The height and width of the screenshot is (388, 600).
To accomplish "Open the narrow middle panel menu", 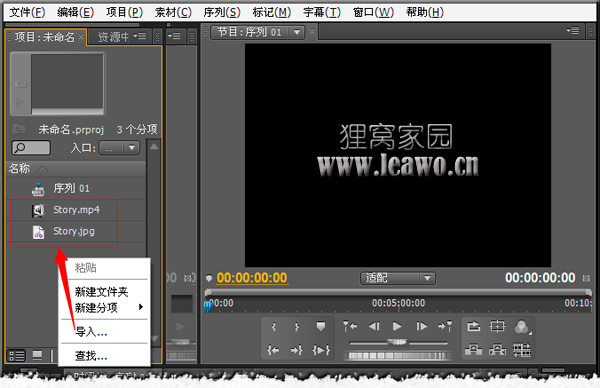I will click(174, 36).
